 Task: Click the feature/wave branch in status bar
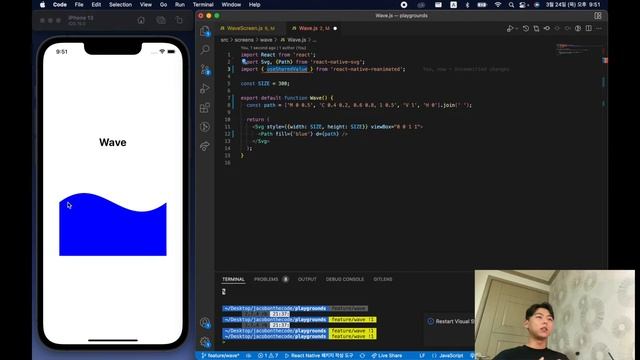(x=220, y=356)
